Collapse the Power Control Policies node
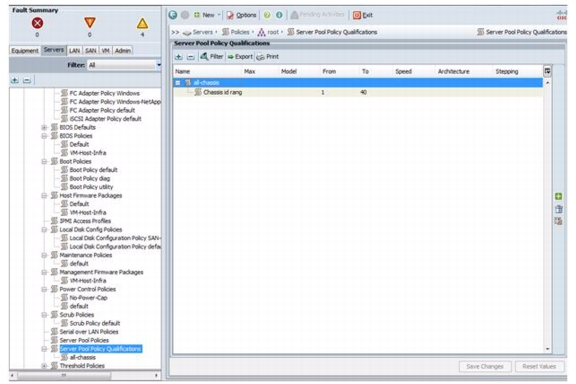The image size is (576, 384). coord(44,289)
